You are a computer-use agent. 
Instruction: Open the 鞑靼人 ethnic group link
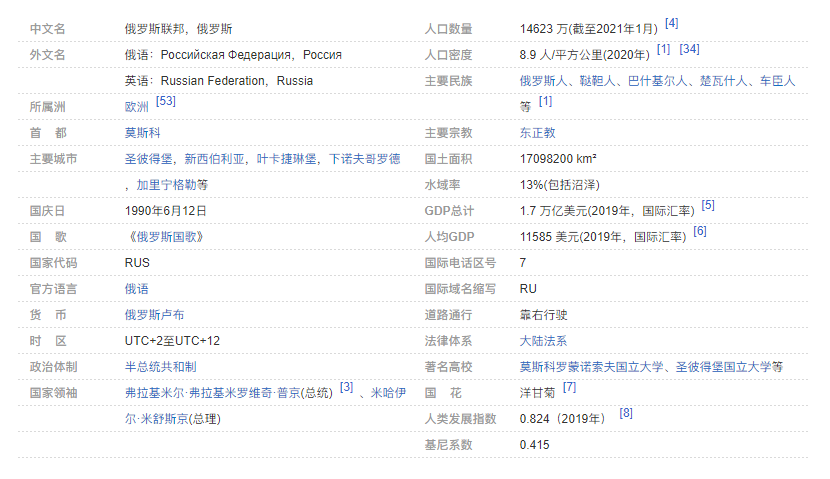pyautogui.click(x=597, y=81)
